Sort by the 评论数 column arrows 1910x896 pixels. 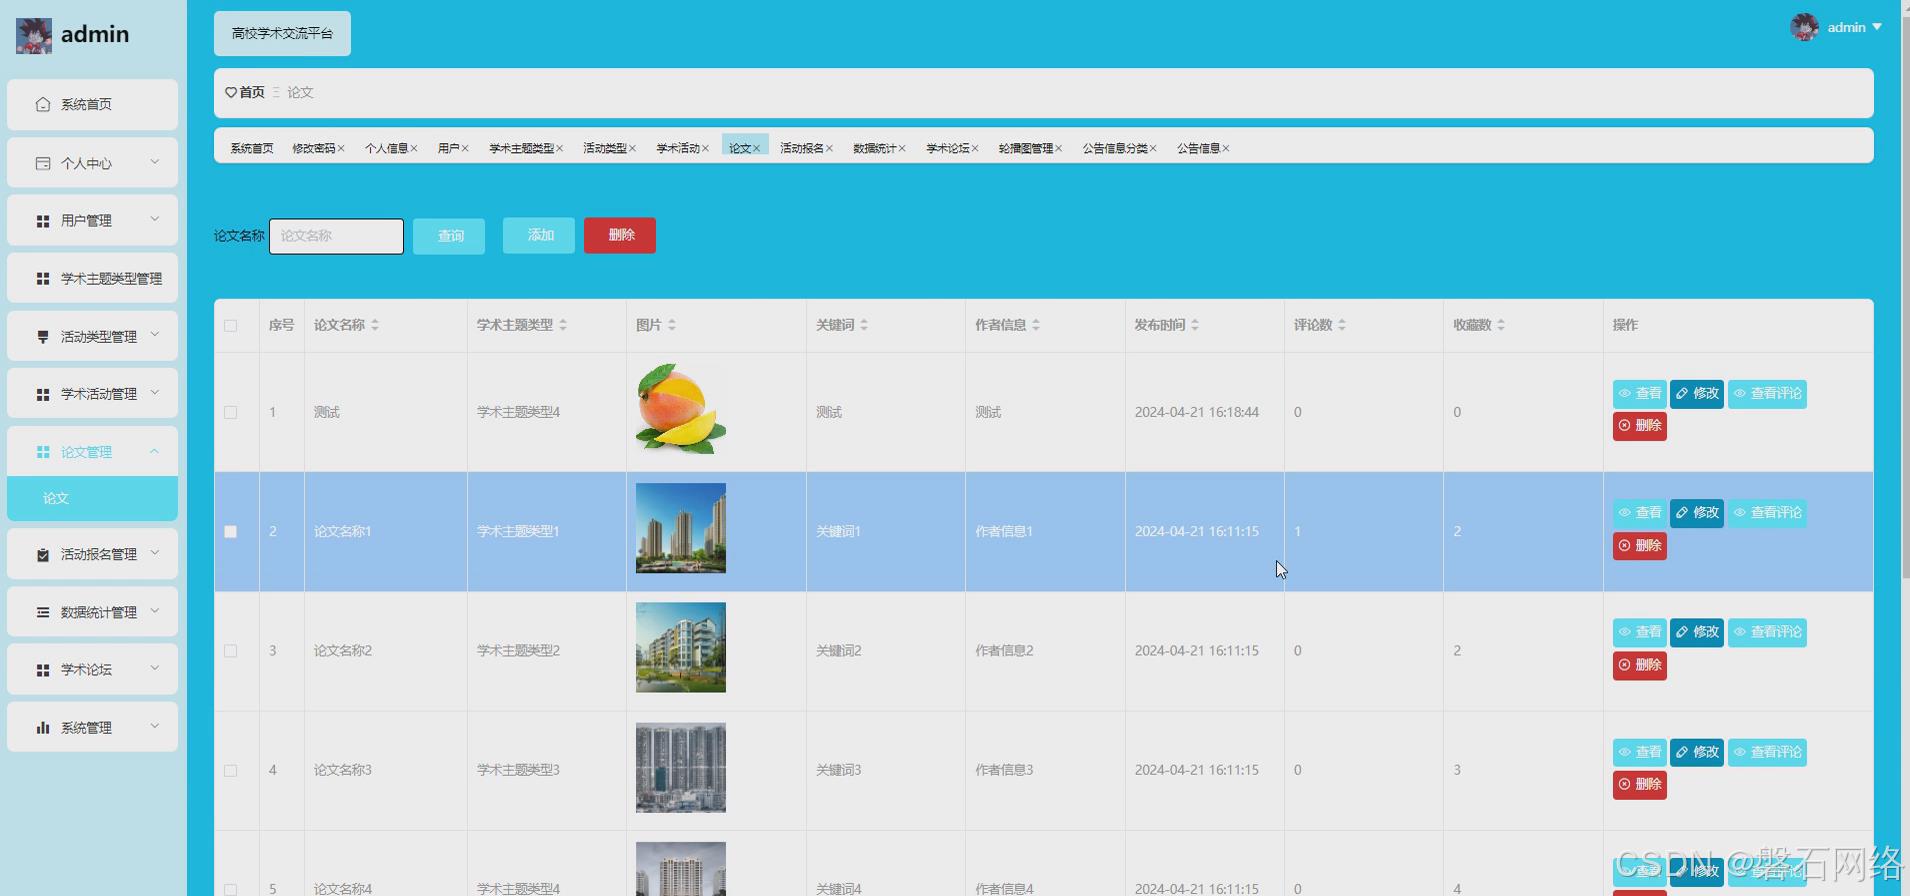pos(1342,325)
